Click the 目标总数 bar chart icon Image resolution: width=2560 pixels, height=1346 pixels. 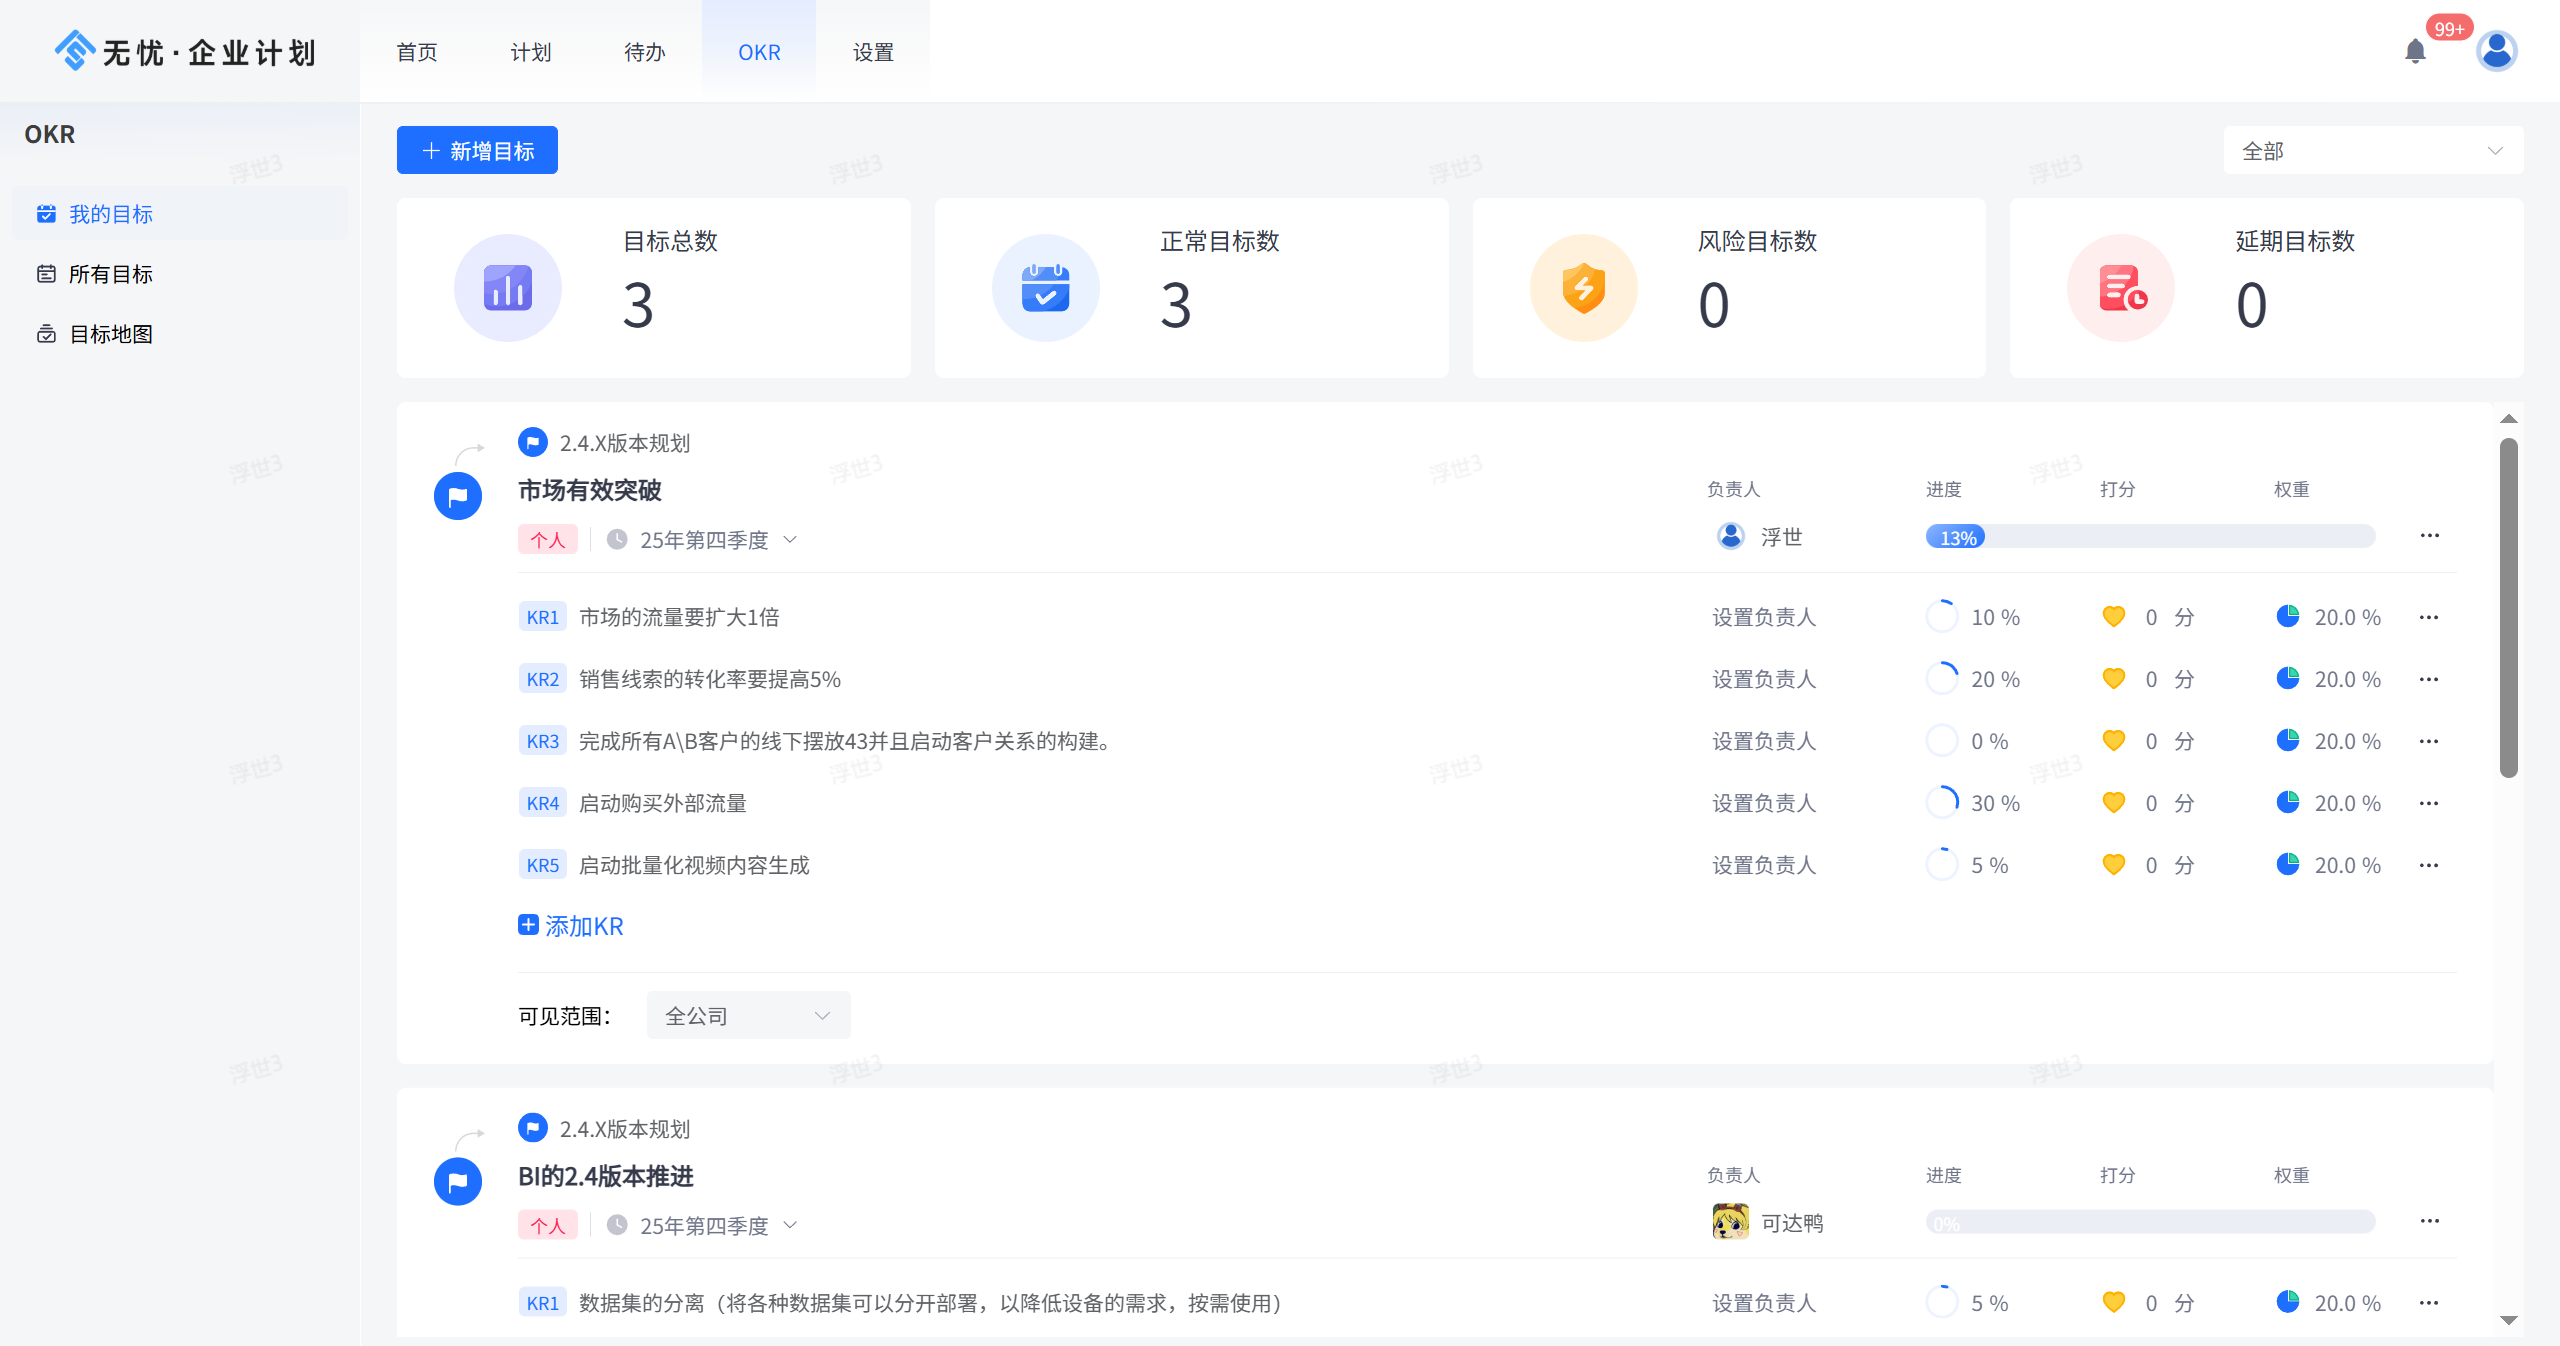coord(508,288)
